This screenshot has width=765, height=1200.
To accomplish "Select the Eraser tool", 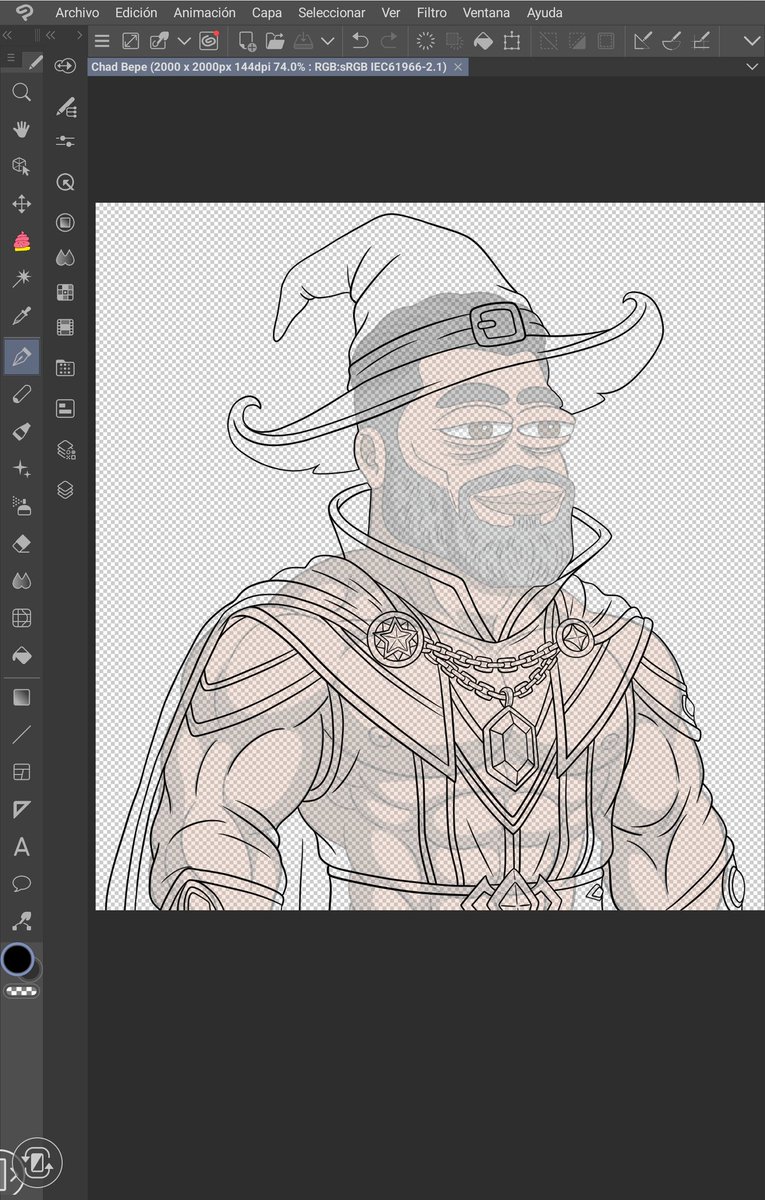I will (21, 543).
